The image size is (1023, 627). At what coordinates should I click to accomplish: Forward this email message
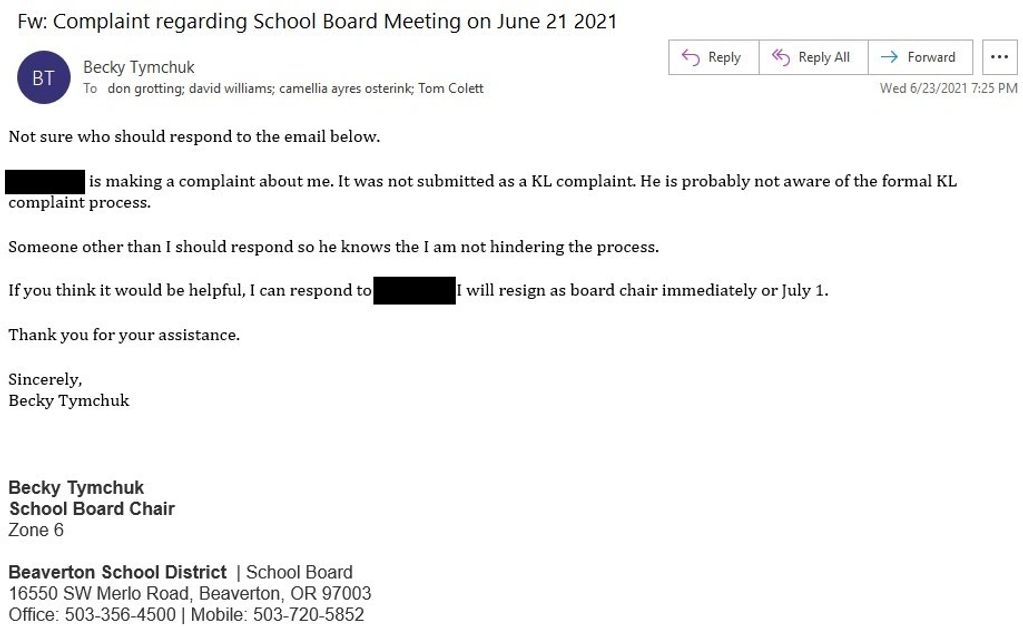coord(920,58)
